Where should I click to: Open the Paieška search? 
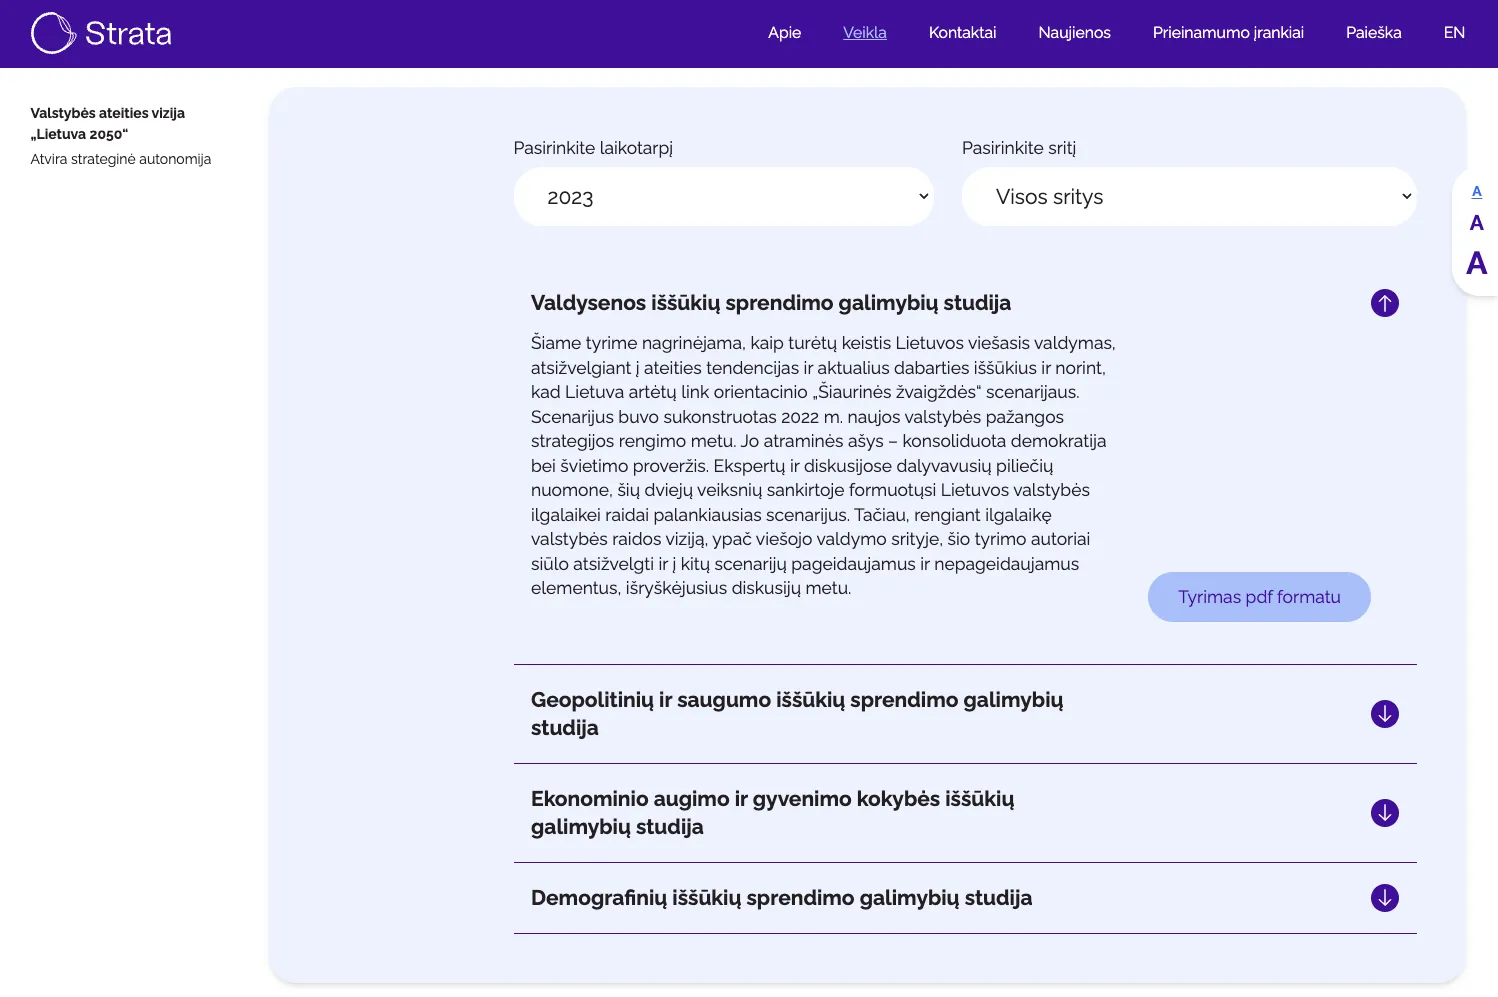(1372, 32)
